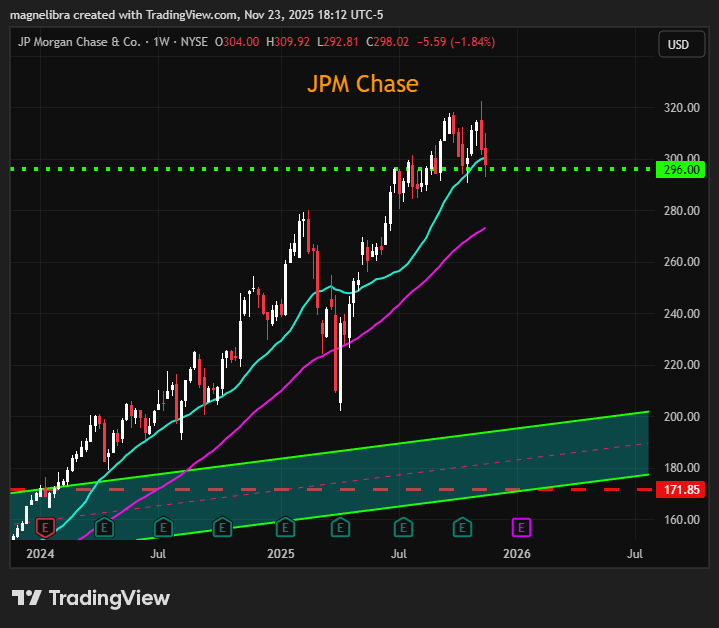
Task: Click the 1W interval label in legend
Action: pyautogui.click(x=161, y=42)
